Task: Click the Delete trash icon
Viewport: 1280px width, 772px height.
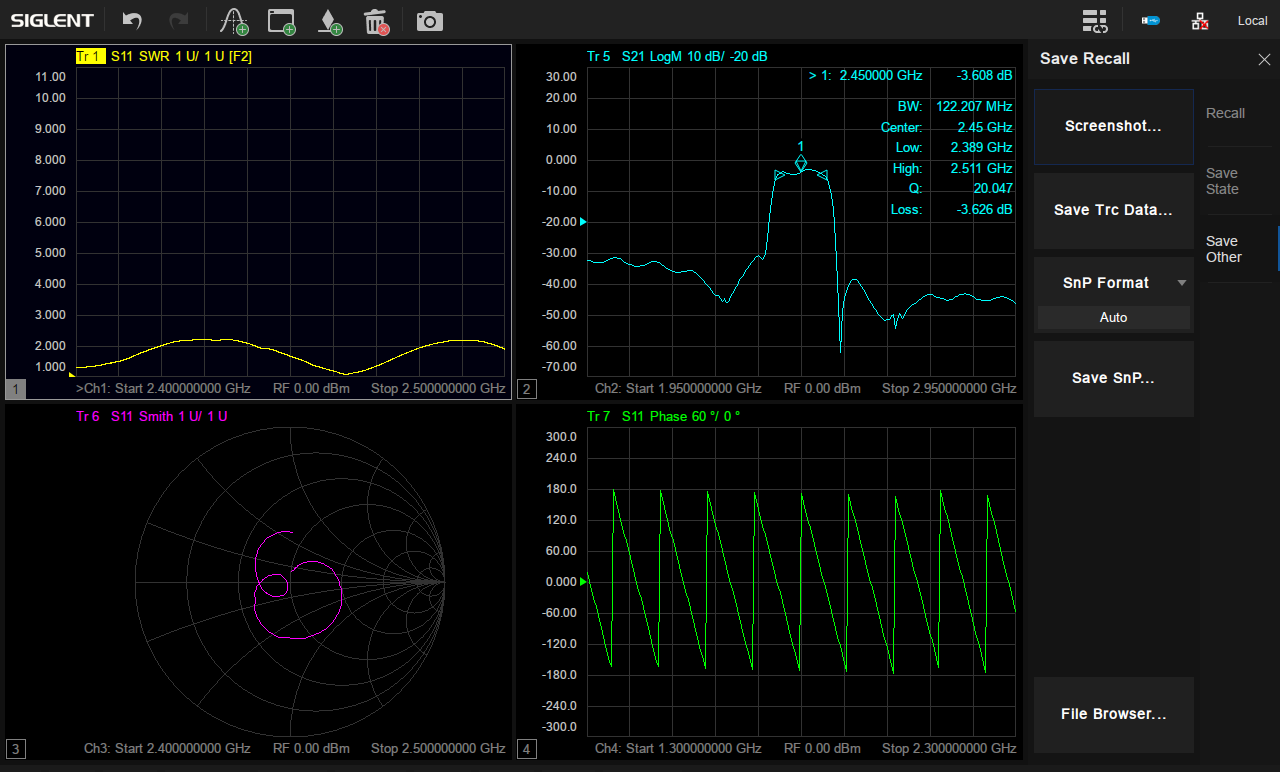Action: 376,21
